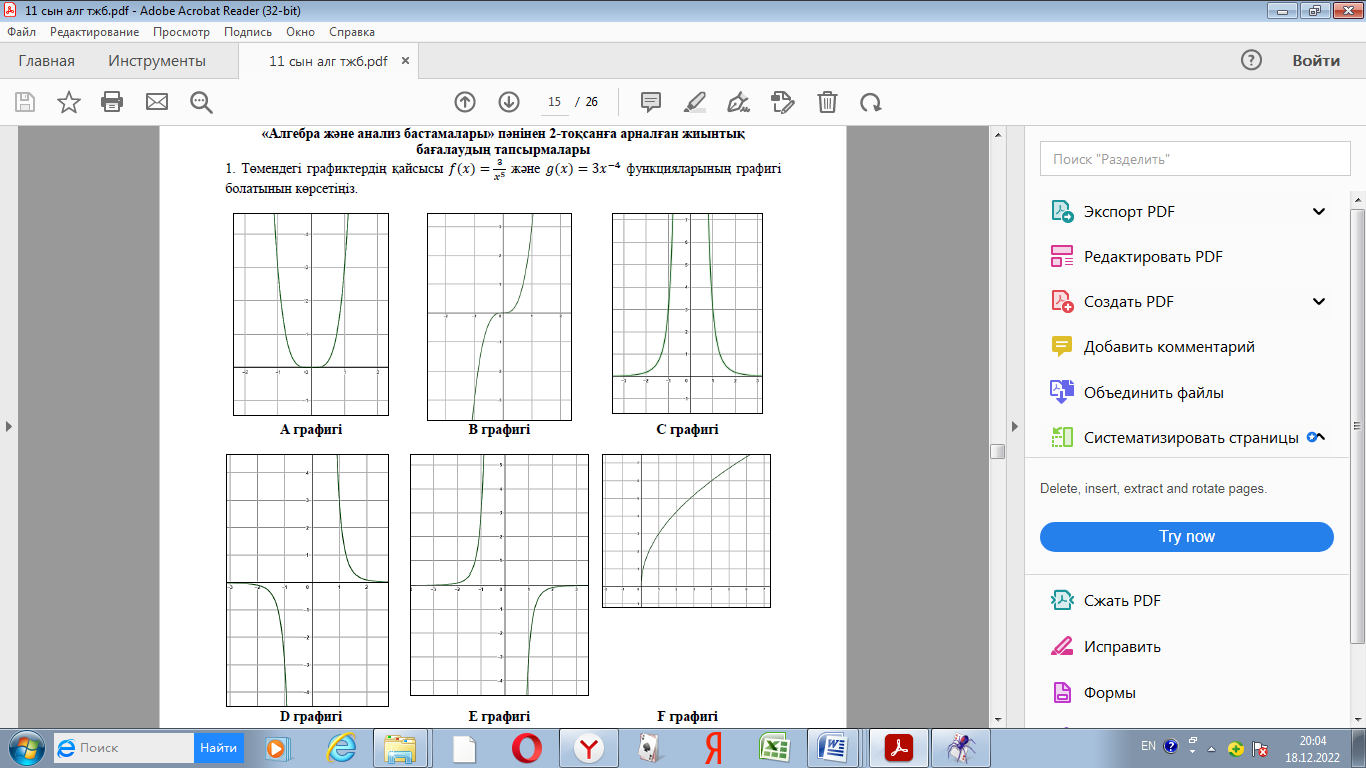Add a sticky note comment from the toolbar
This screenshot has height=768, width=1366.
point(651,101)
